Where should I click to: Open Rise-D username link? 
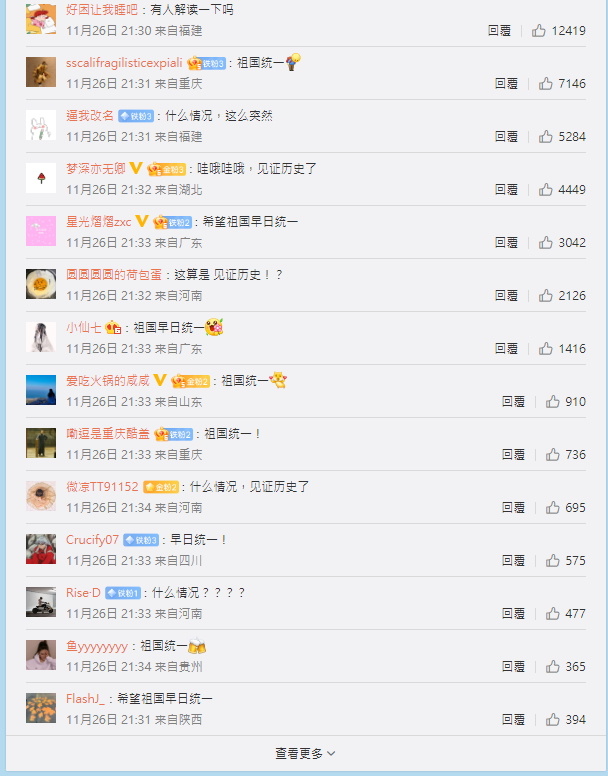tap(83, 592)
